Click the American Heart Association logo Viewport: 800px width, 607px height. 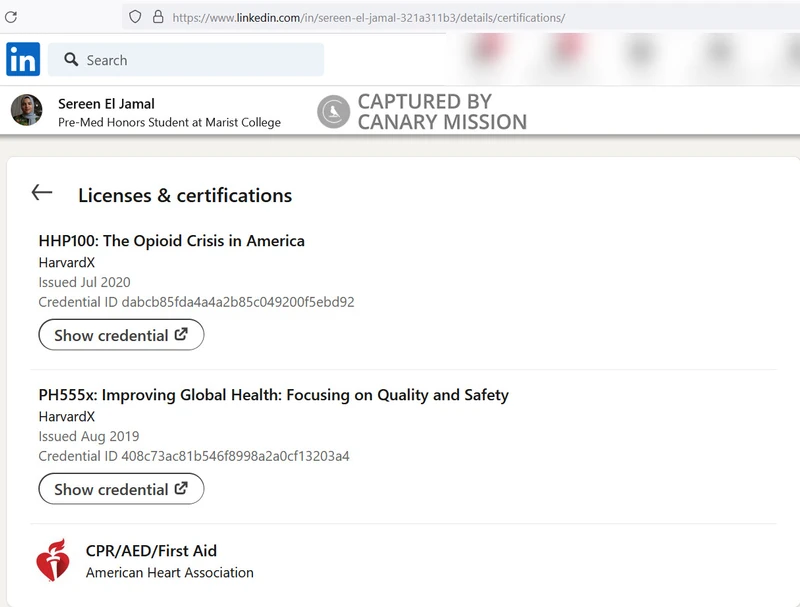point(53,560)
